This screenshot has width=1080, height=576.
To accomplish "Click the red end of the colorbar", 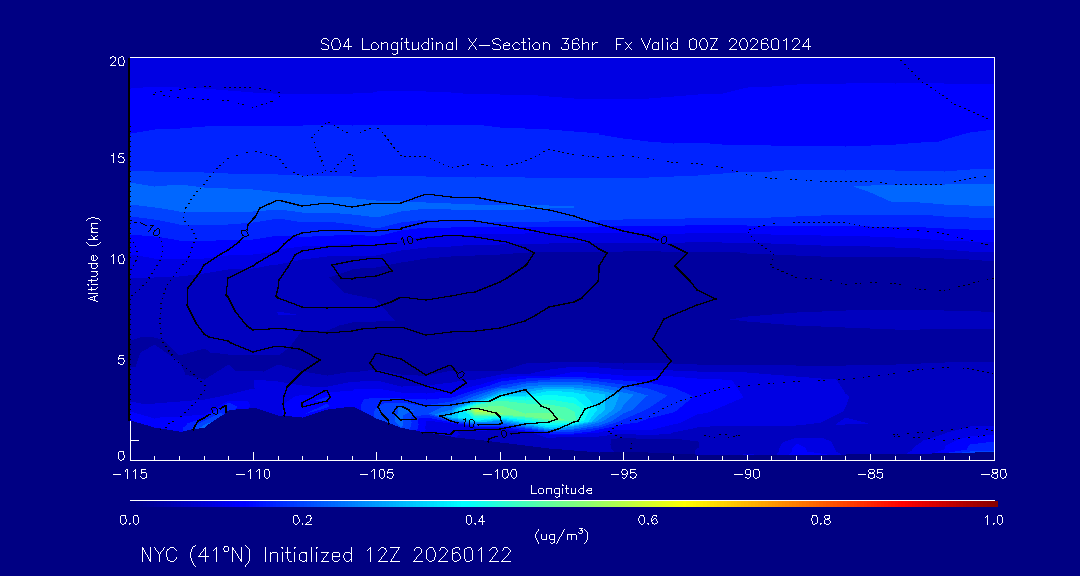I will (990, 503).
